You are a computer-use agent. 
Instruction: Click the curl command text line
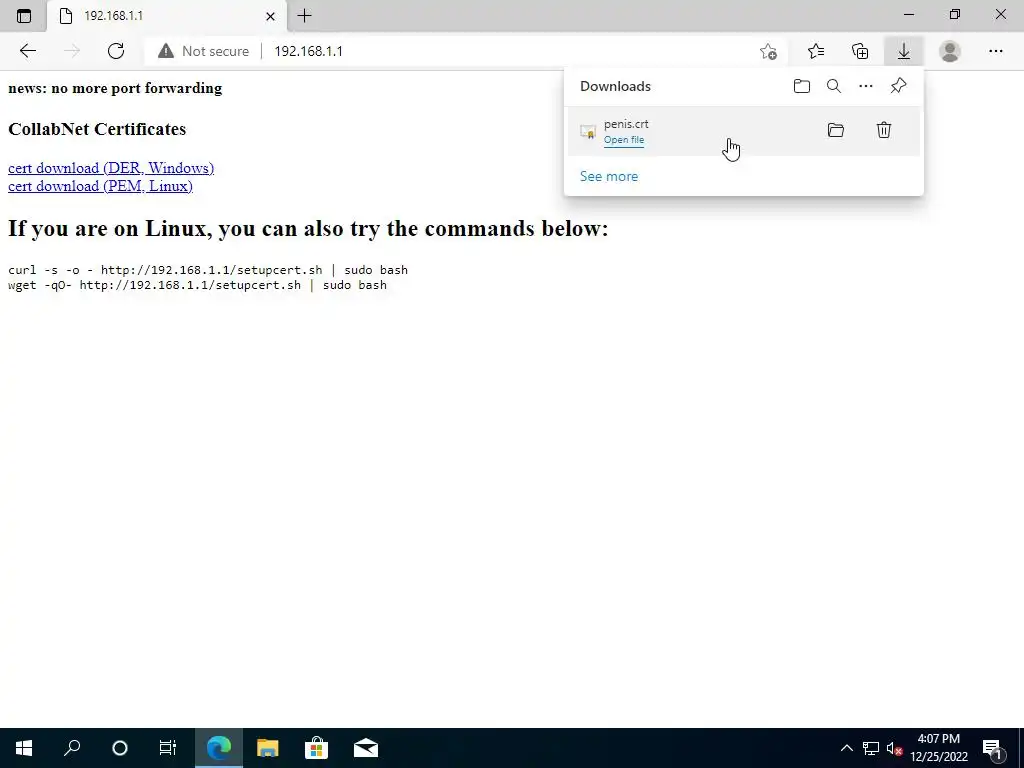208,270
